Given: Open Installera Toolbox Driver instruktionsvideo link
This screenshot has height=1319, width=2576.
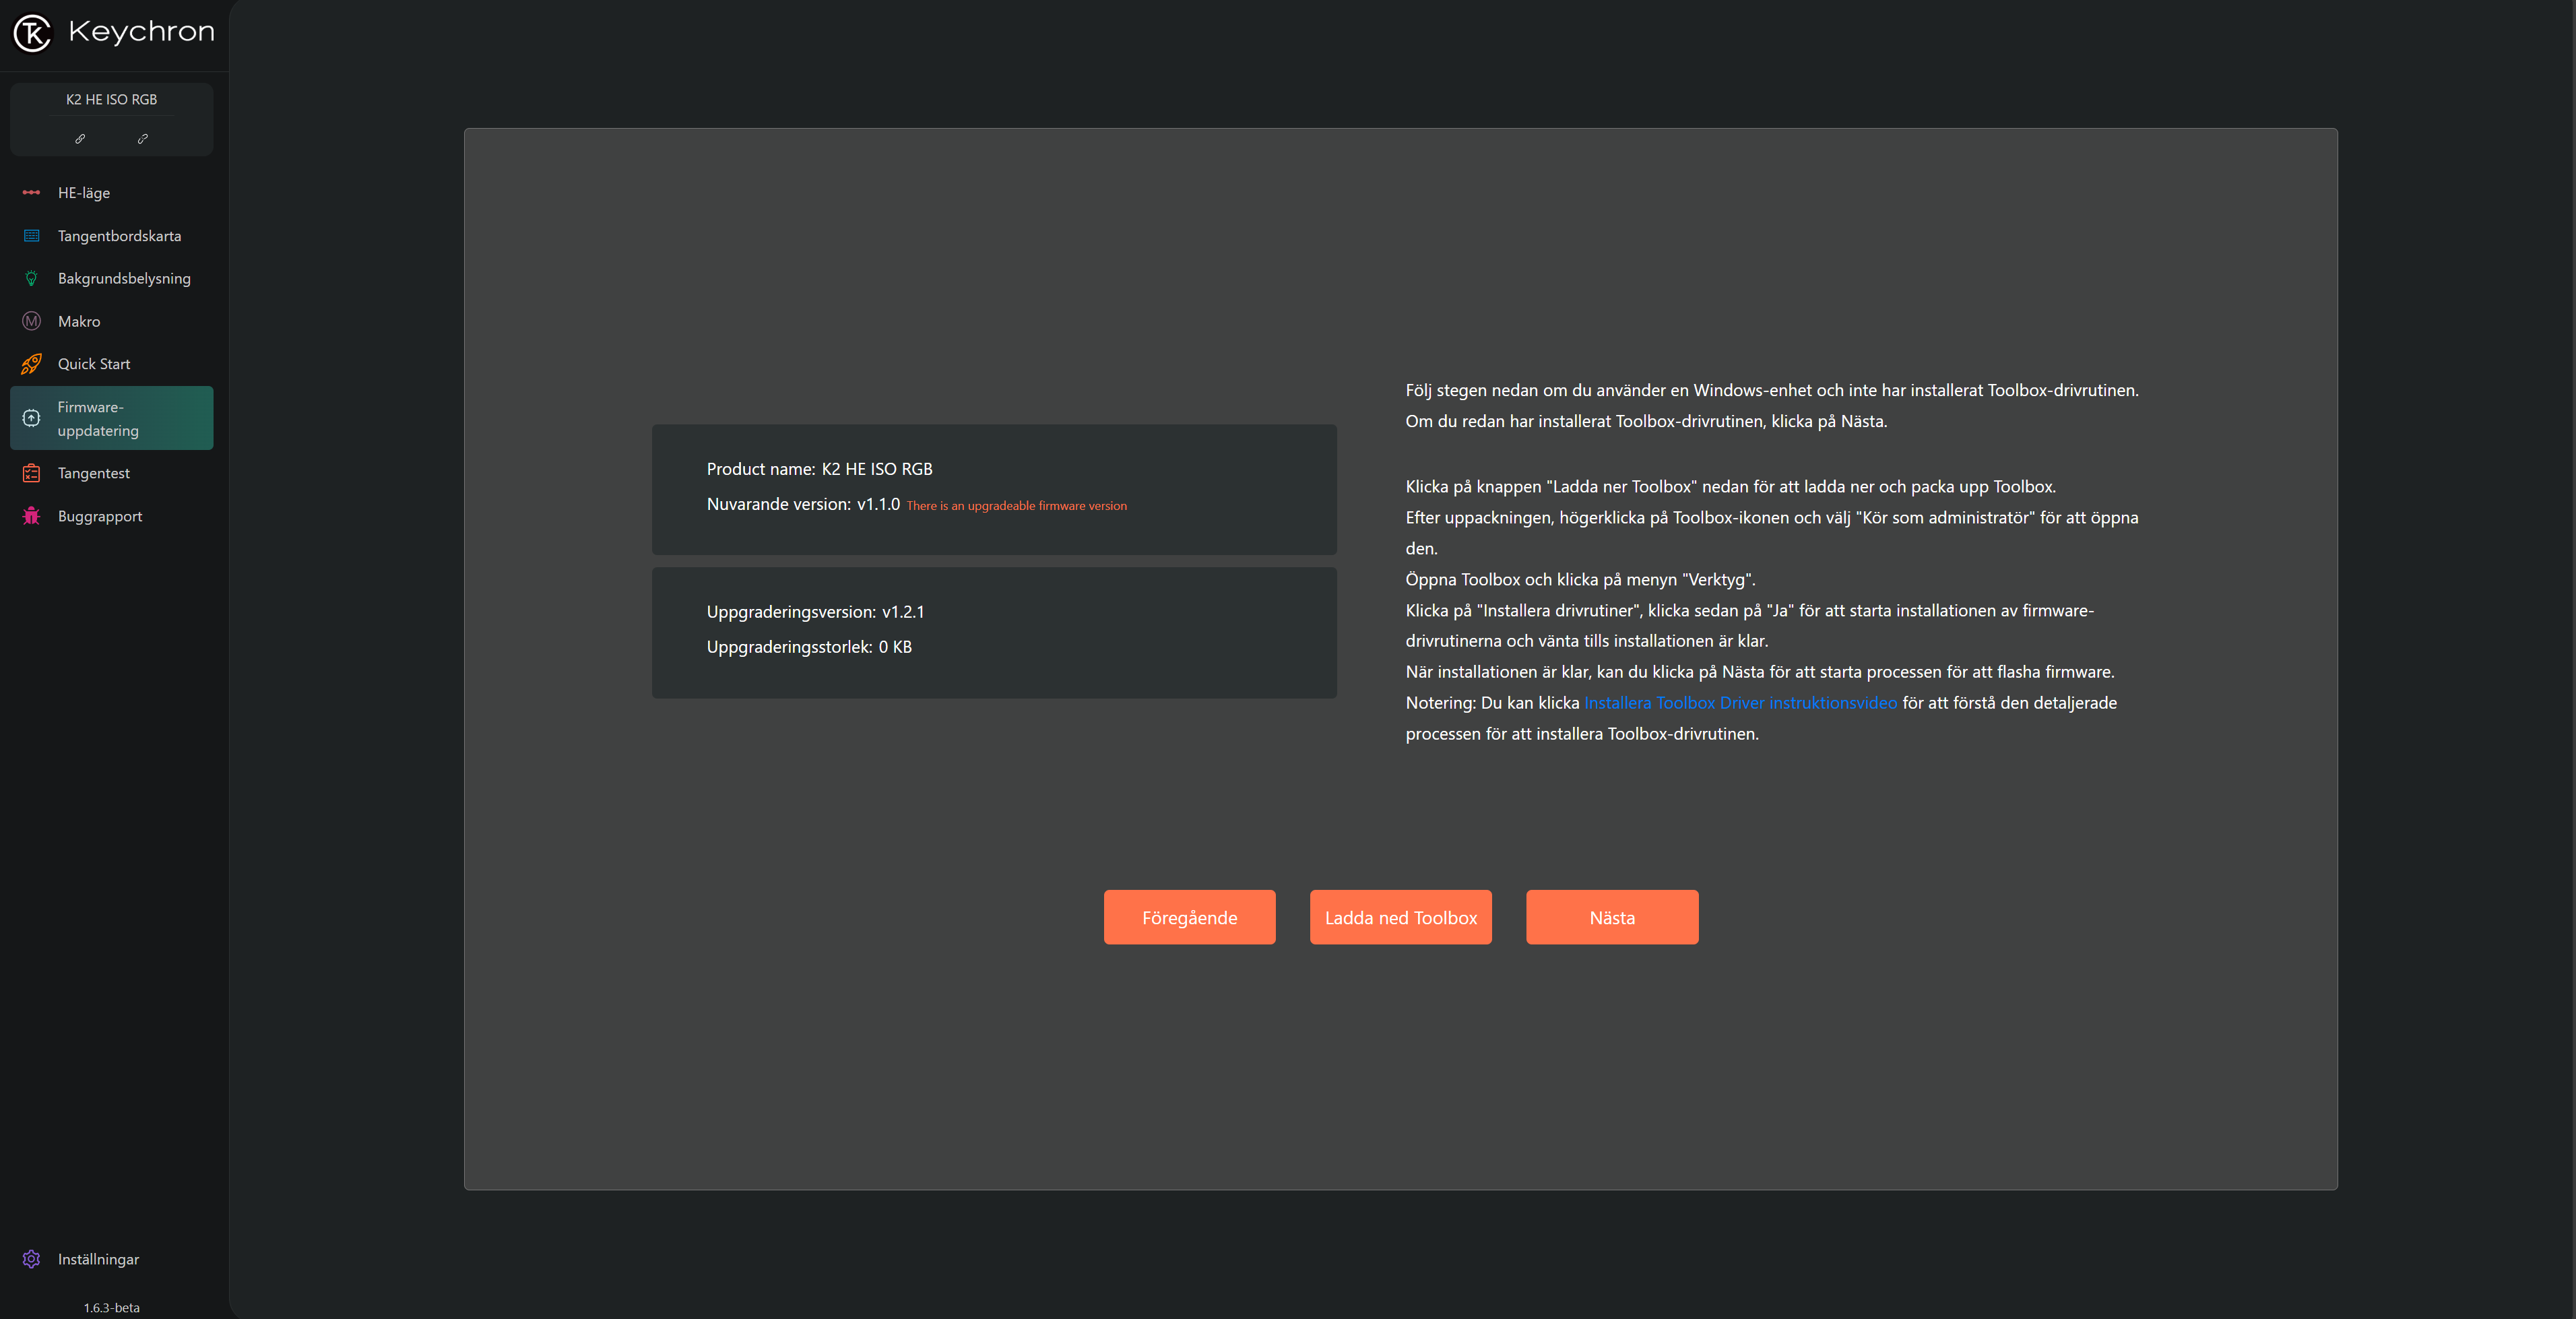Looking at the screenshot, I should 1740,703.
